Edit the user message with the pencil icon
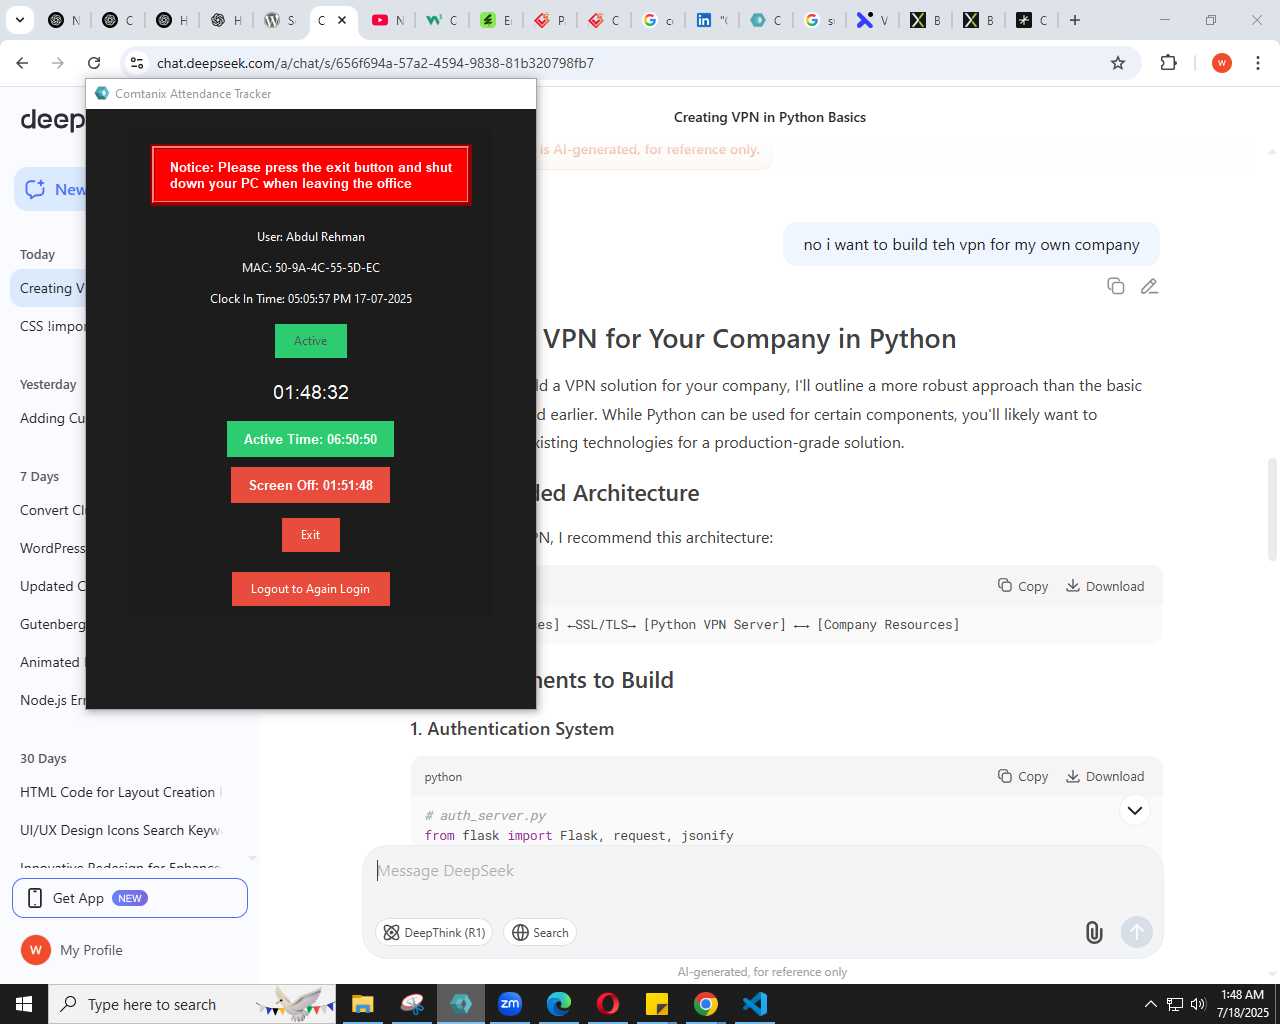 coord(1149,286)
